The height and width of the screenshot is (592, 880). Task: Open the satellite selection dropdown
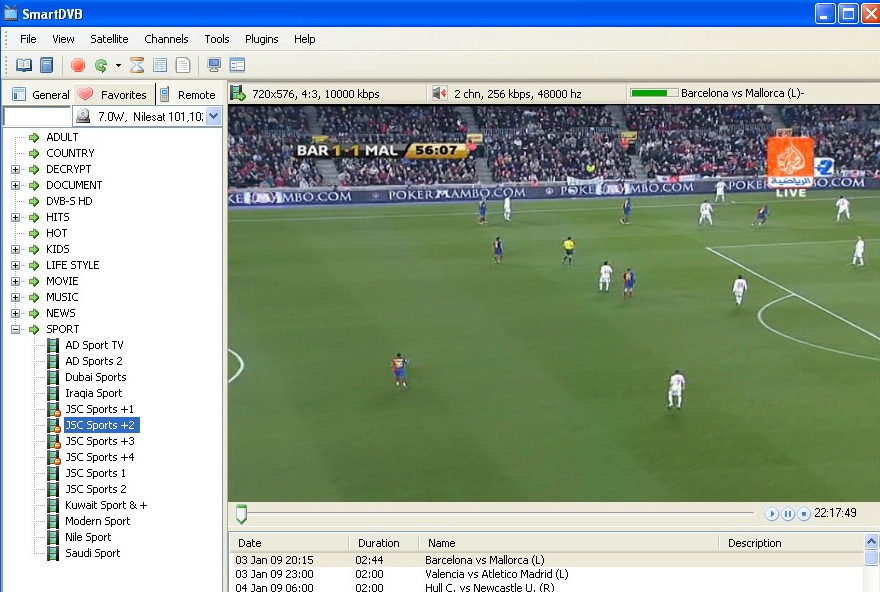coord(211,117)
